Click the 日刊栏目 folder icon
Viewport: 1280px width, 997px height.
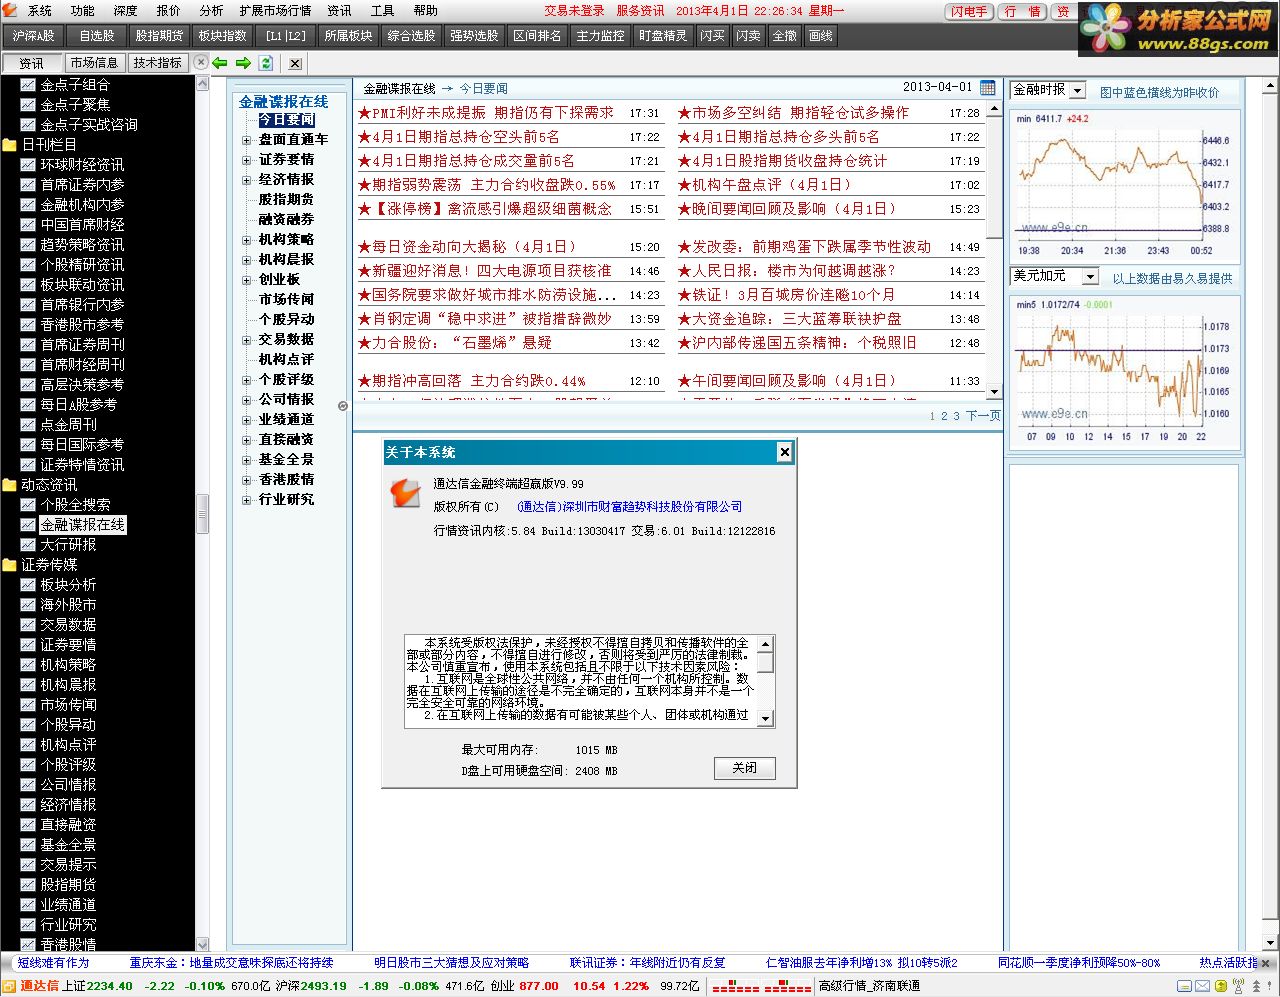[10, 145]
